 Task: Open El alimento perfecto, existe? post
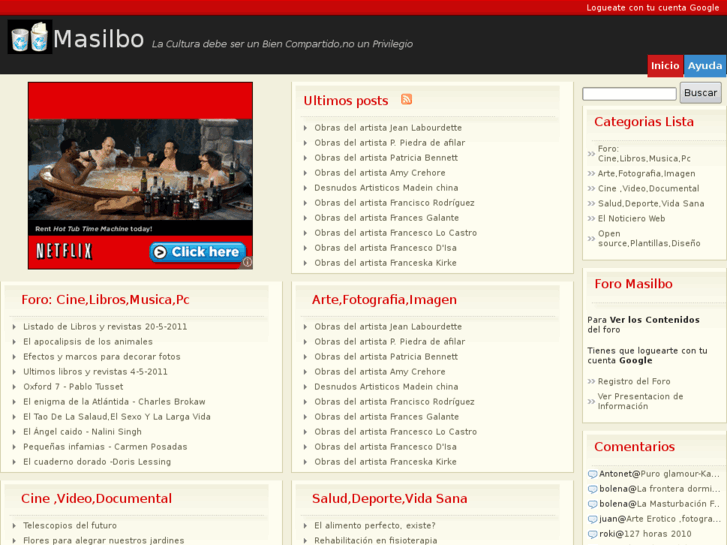click(375, 526)
